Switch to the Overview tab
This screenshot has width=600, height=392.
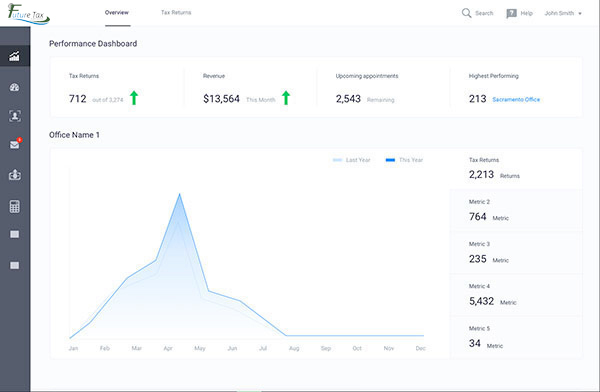[117, 13]
